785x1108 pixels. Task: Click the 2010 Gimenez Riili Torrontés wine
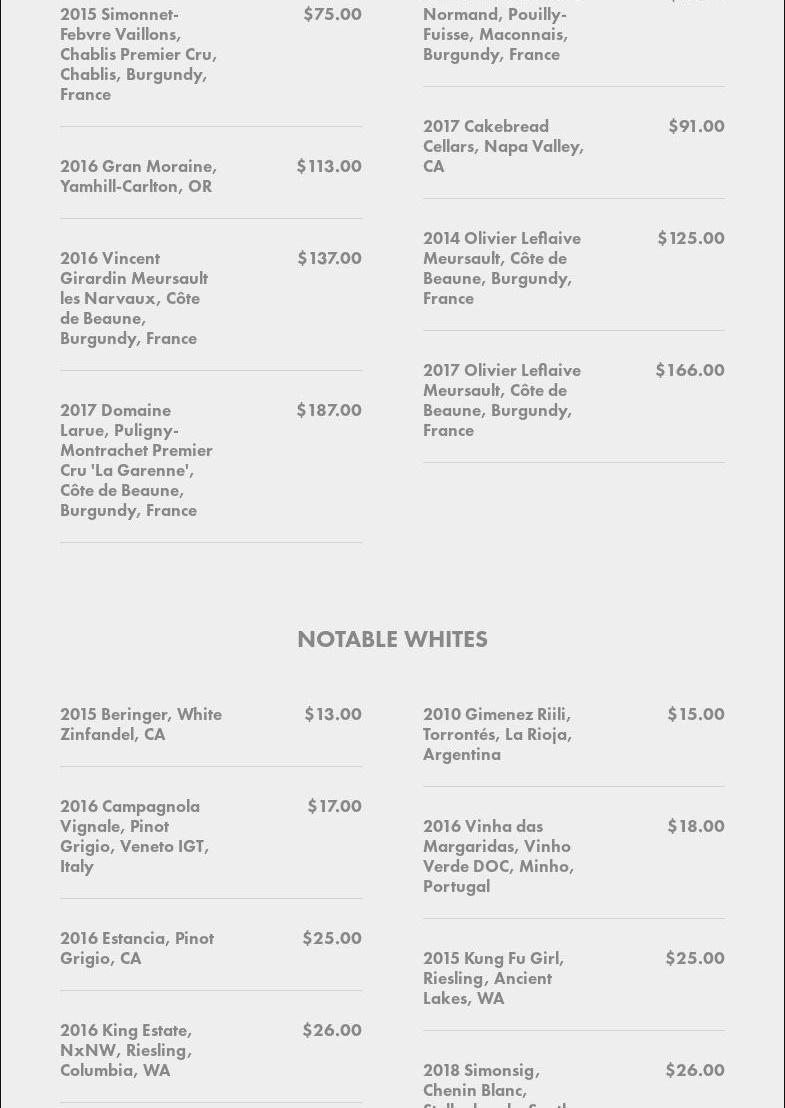pos(497,734)
